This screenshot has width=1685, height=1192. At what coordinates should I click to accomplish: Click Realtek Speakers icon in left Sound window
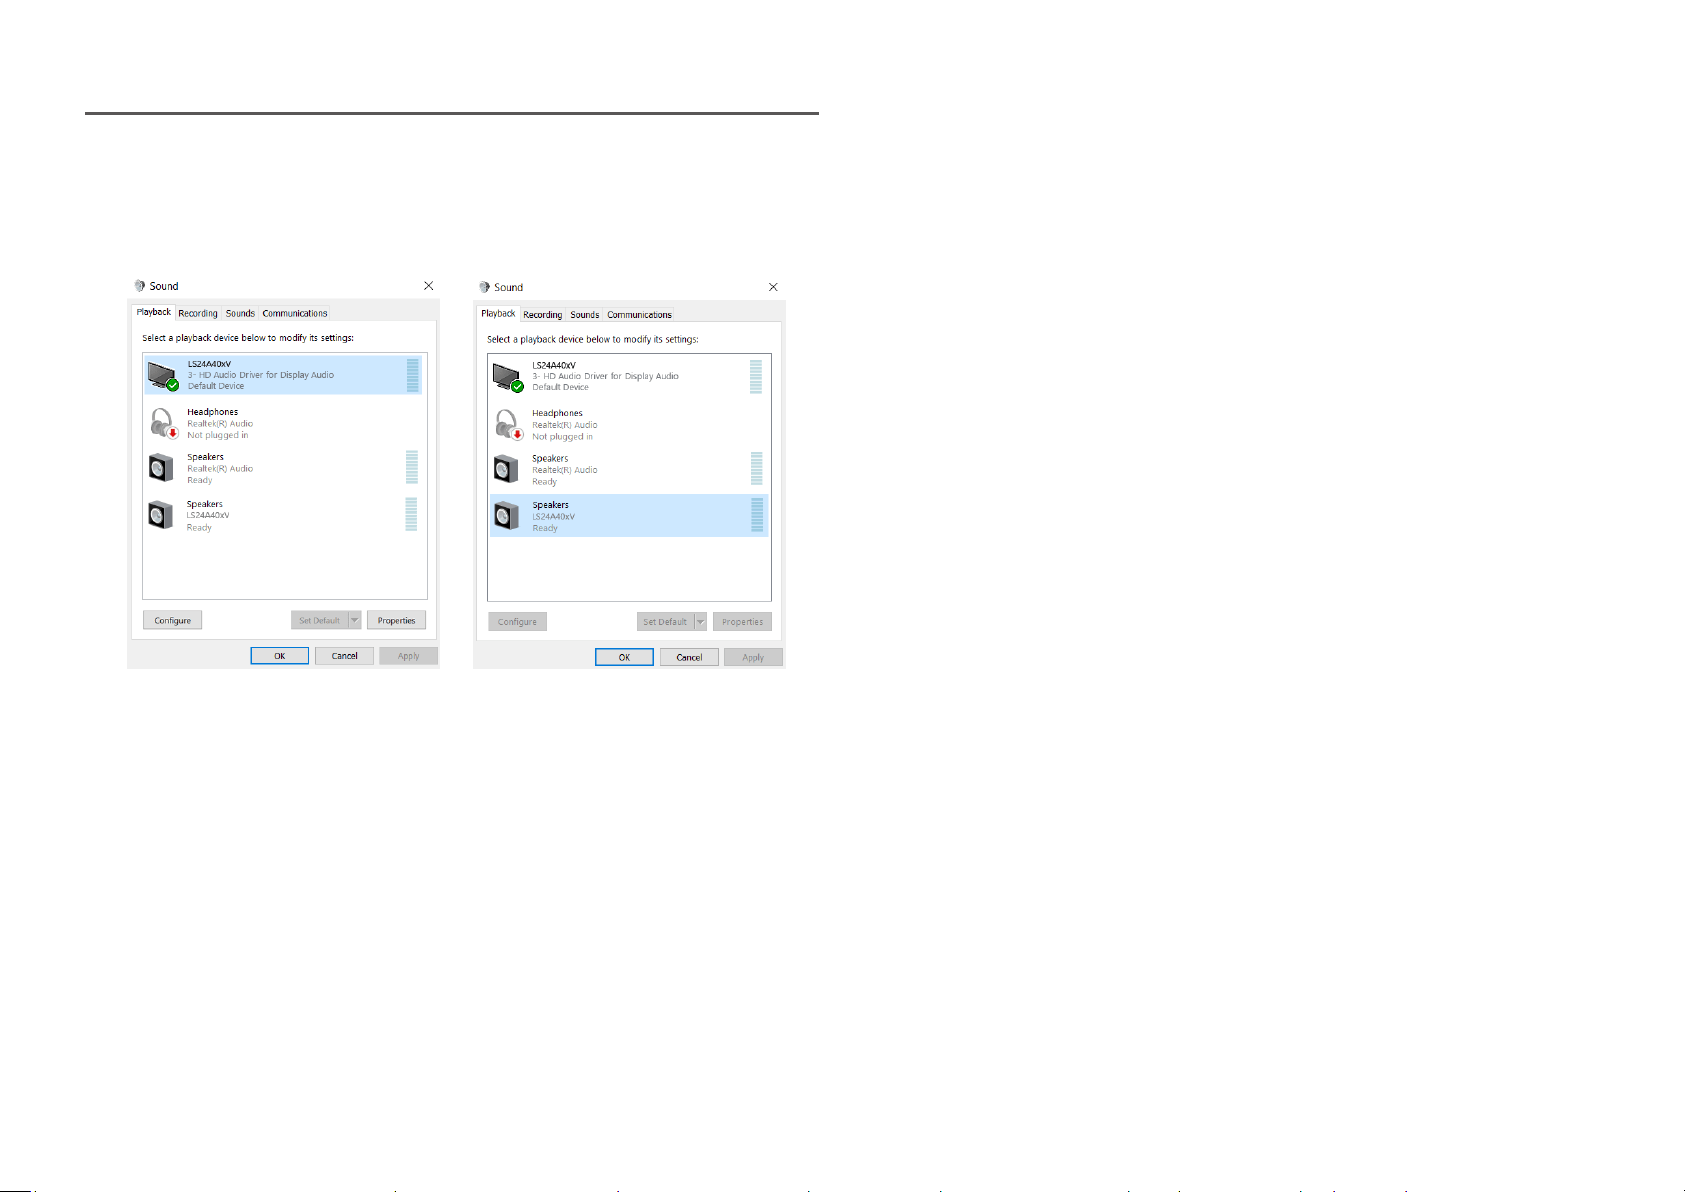pyautogui.click(x=161, y=468)
